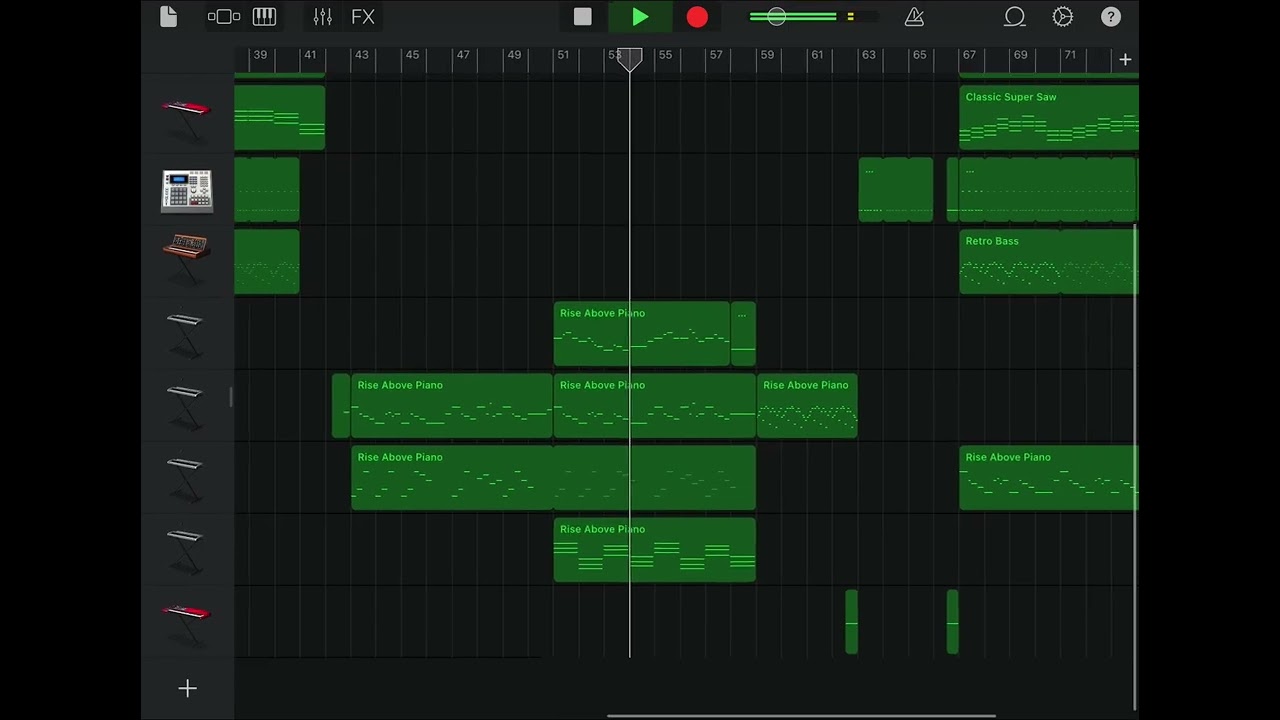Click the playhead marker on the ruler
Viewport: 1280px width, 720px height.
coord(630,60)
